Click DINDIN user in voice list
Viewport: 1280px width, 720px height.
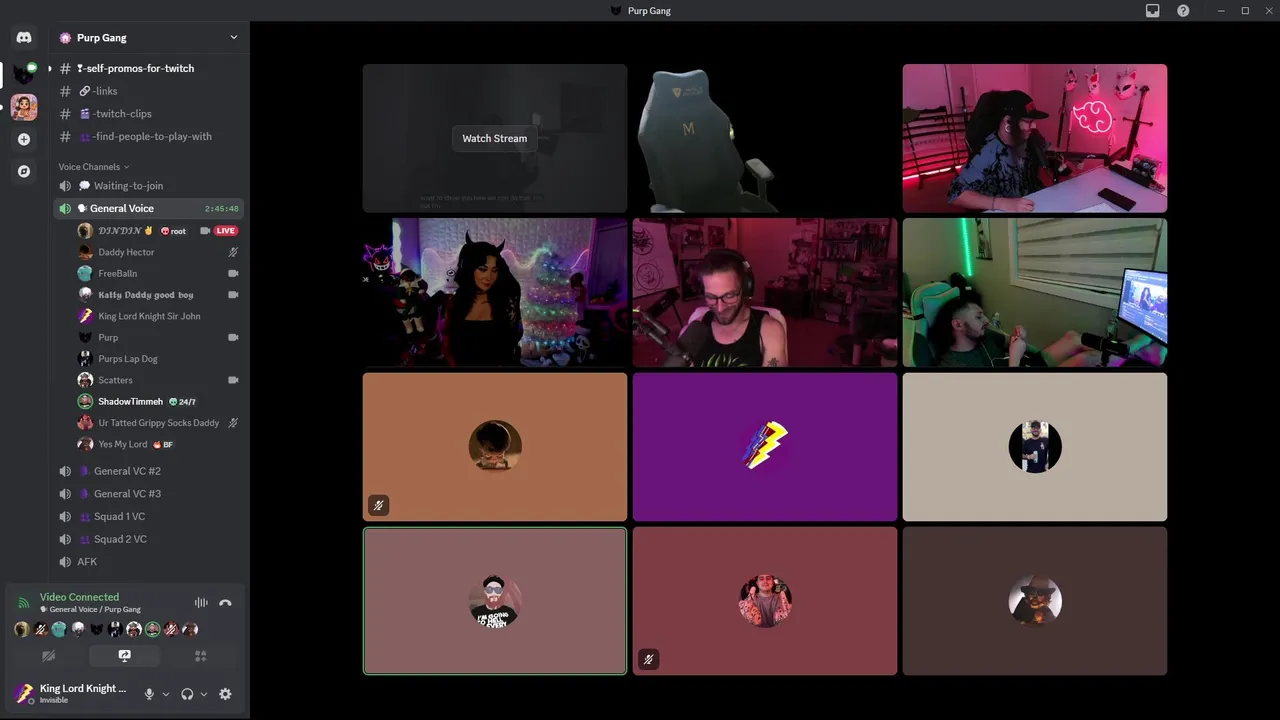157,231
